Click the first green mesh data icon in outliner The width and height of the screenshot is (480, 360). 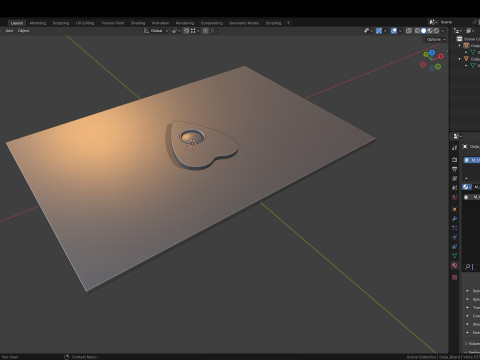473,52
